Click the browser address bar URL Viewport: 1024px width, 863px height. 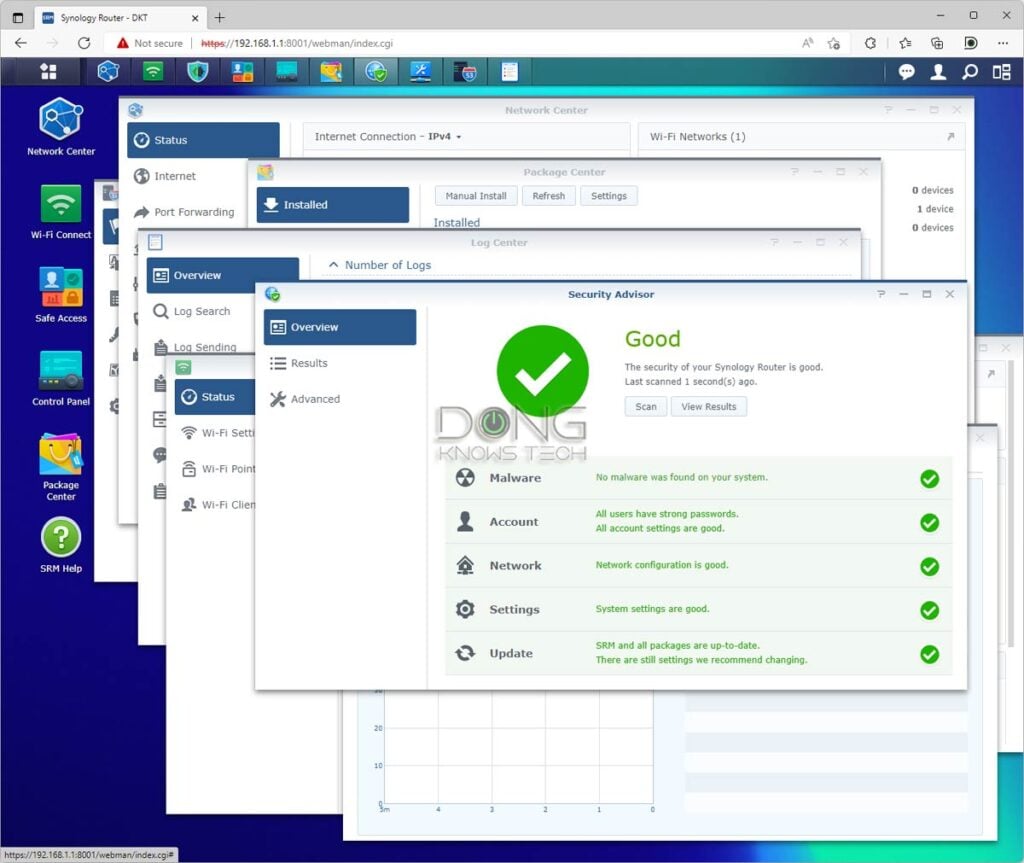(x=297, y=43)
